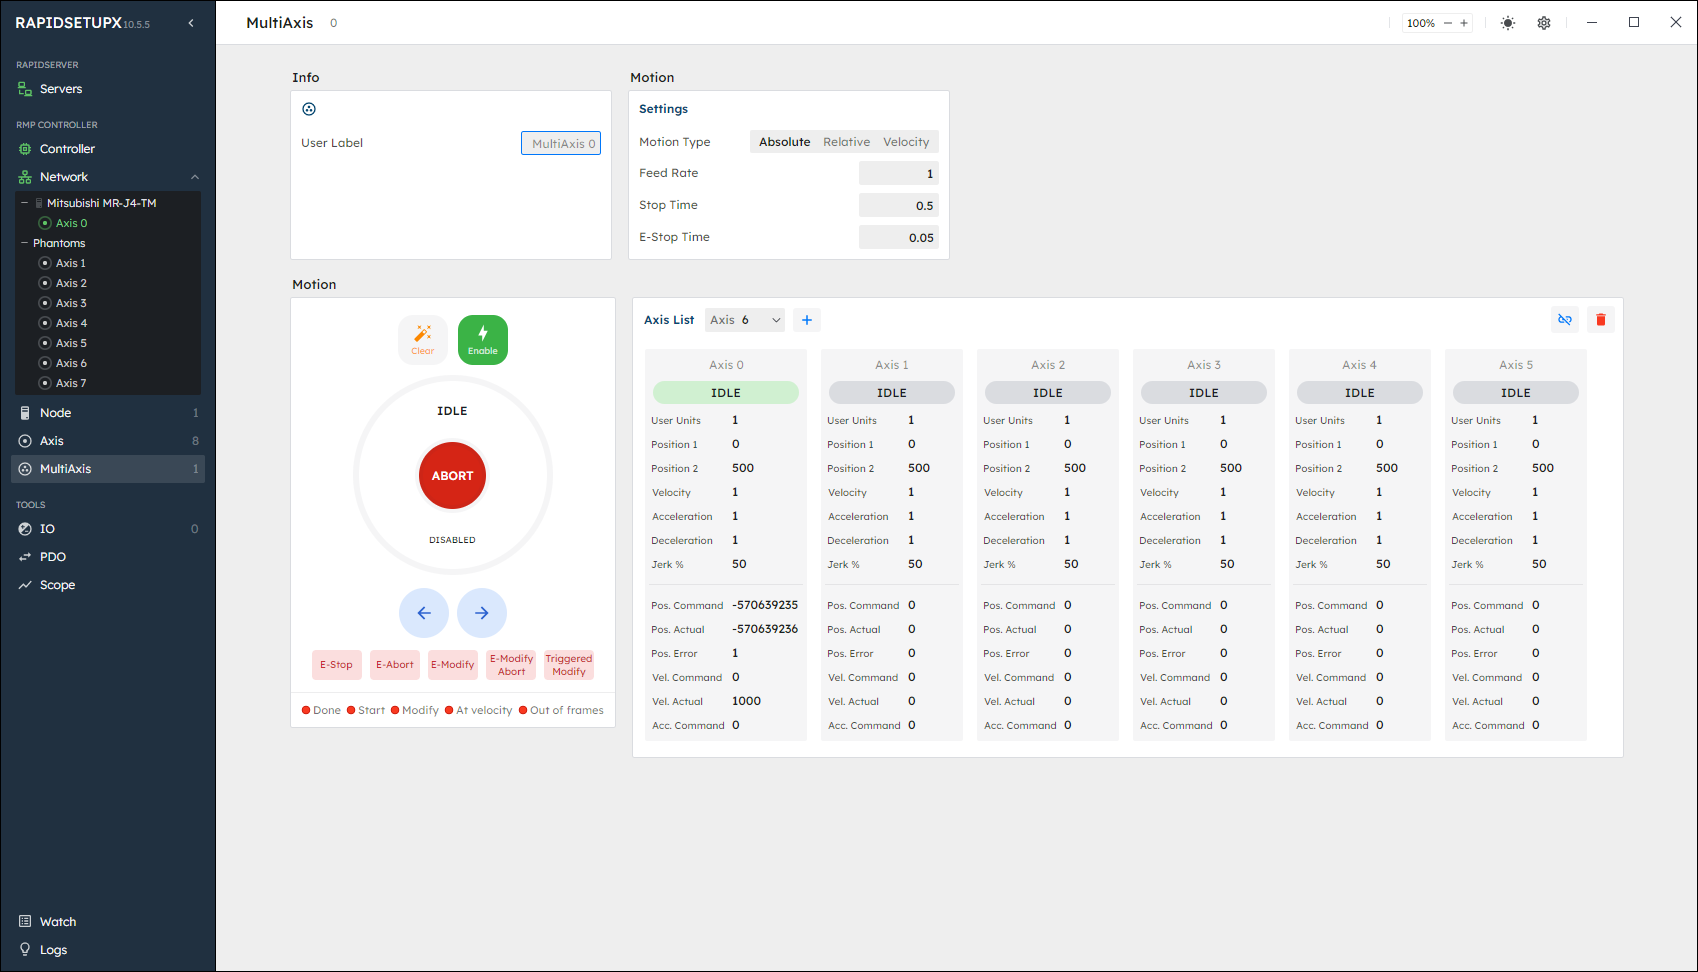Open the Network page
The height and width of the screenshot is (972, 1698).
click(x=64, y=177)
